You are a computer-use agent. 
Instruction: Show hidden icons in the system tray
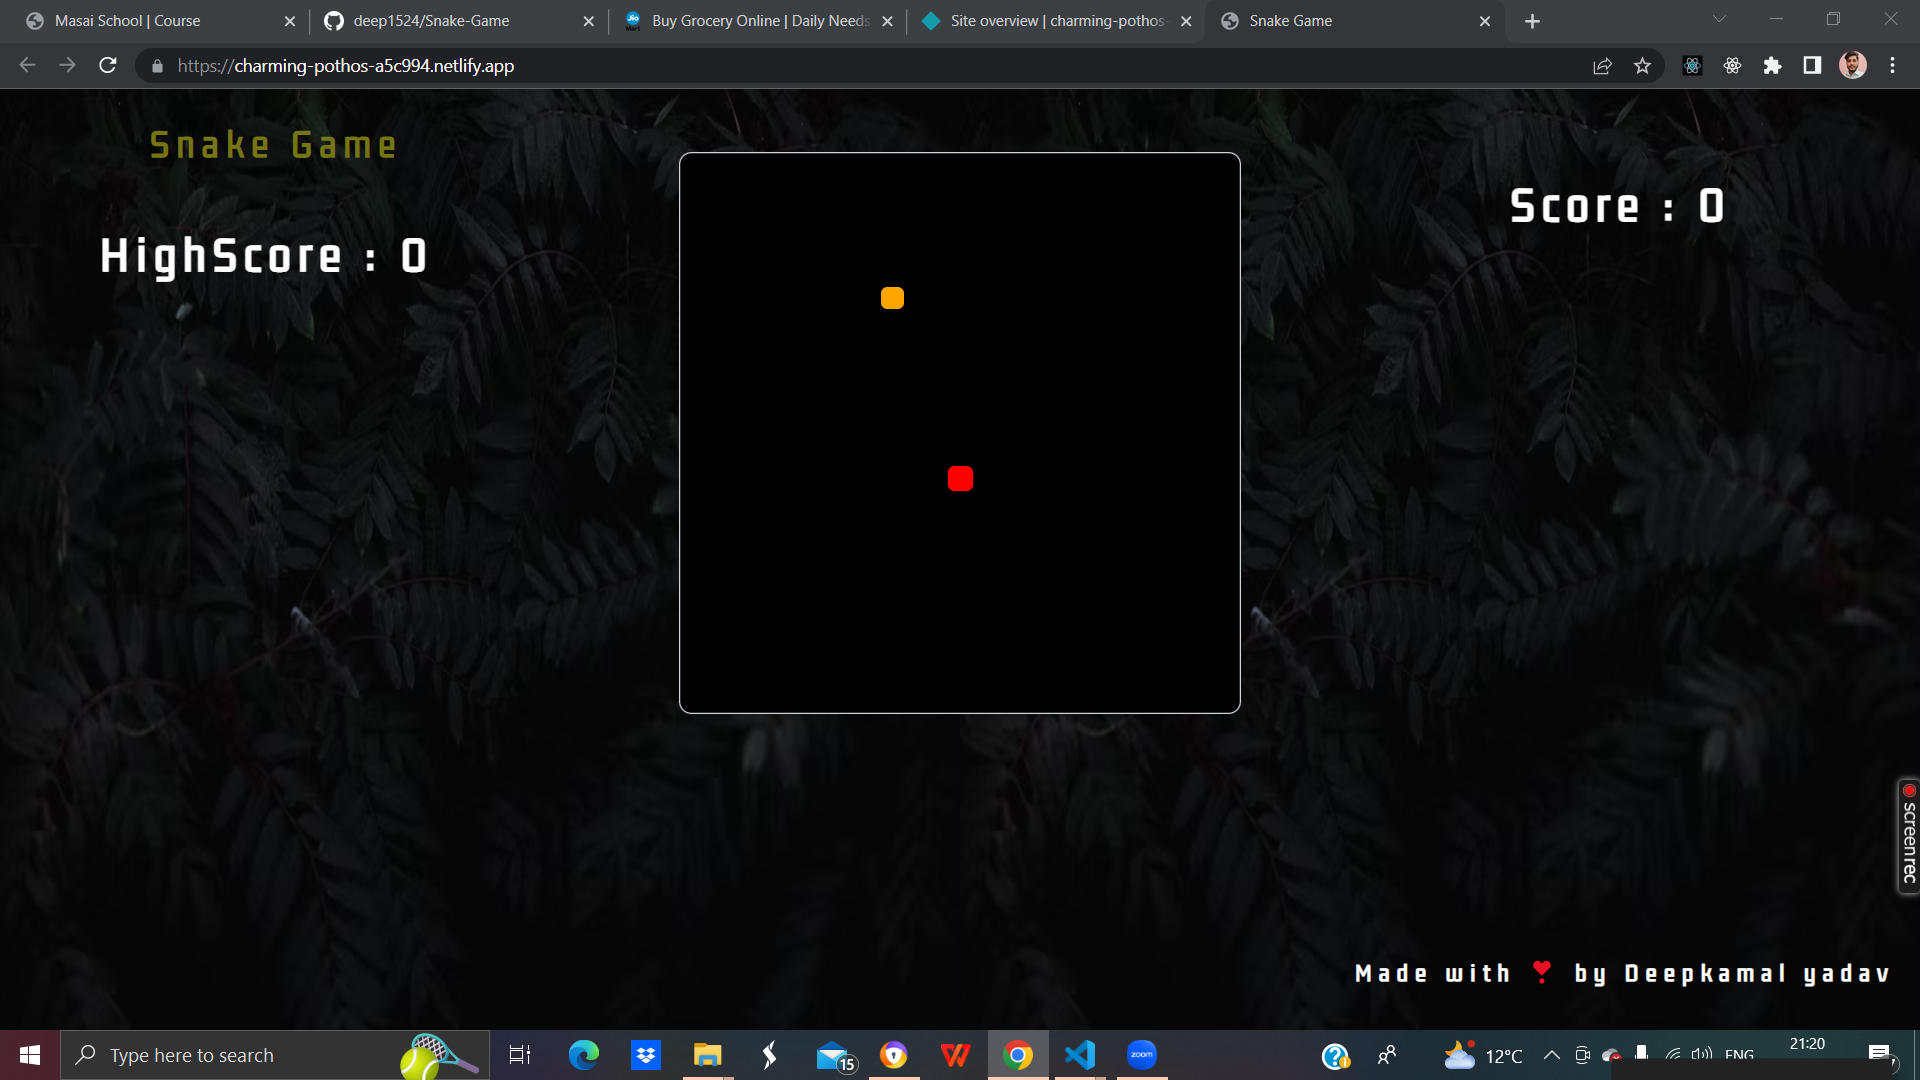point(1551,1054)
